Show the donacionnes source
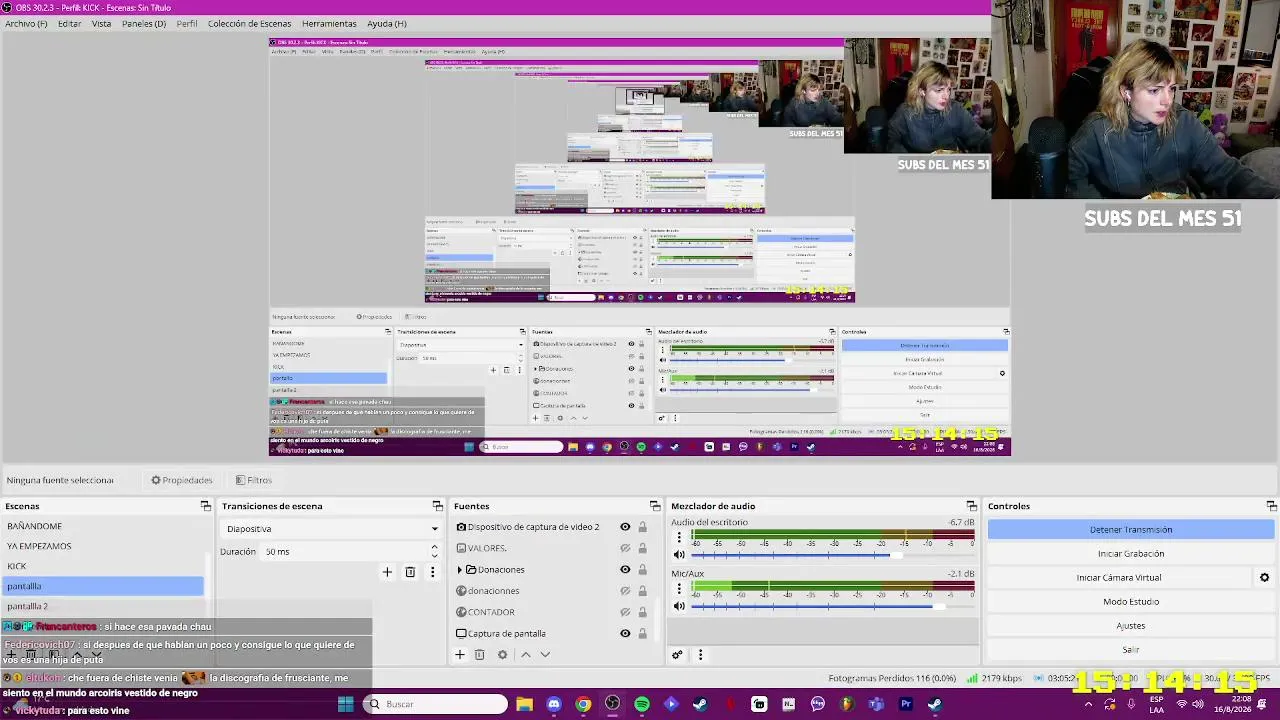This screenshot has height=720, width=1280. (x=625, y=591)
